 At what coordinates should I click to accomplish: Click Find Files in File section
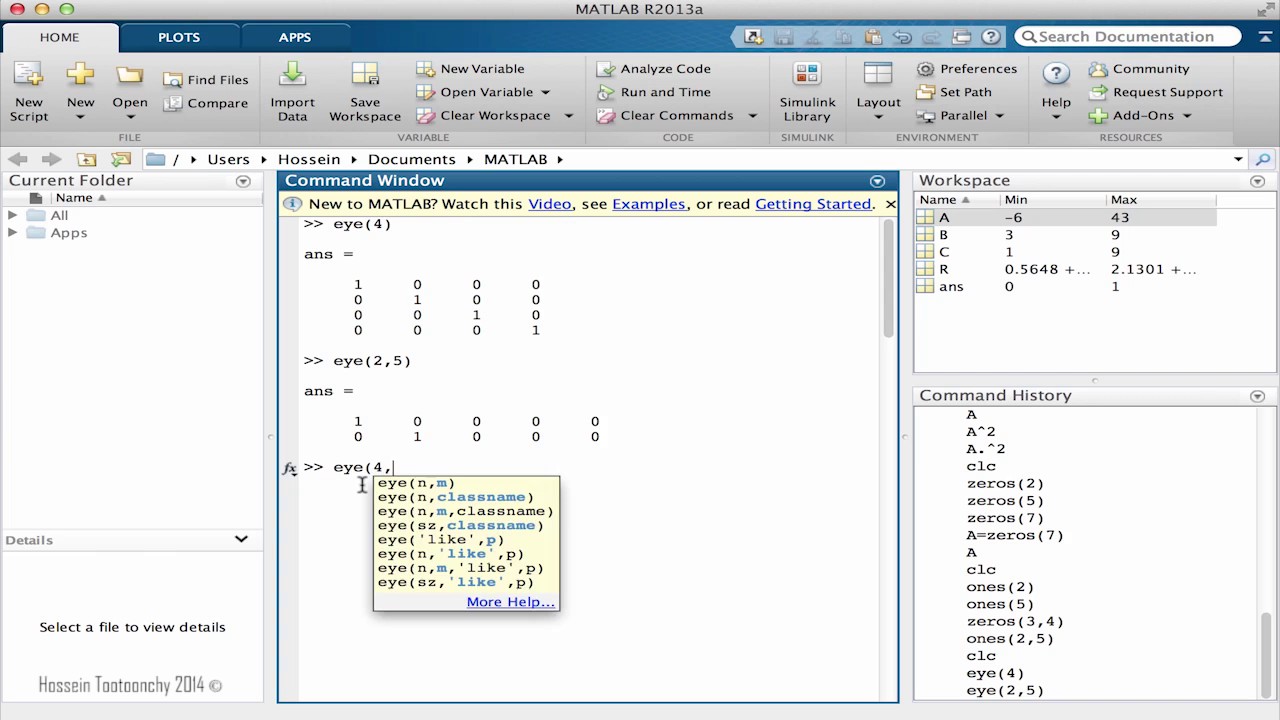click(x=206, y=80)
